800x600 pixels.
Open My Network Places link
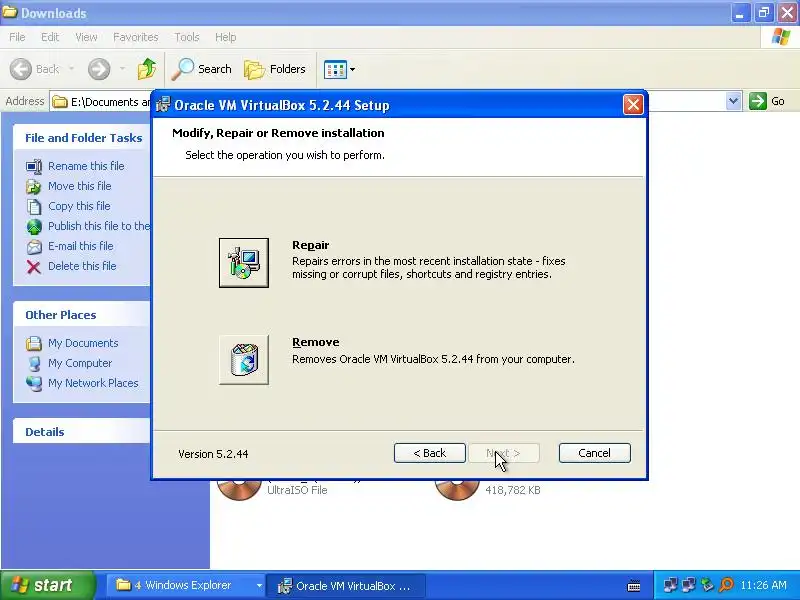pyautogui.click(x=93, y=383)
